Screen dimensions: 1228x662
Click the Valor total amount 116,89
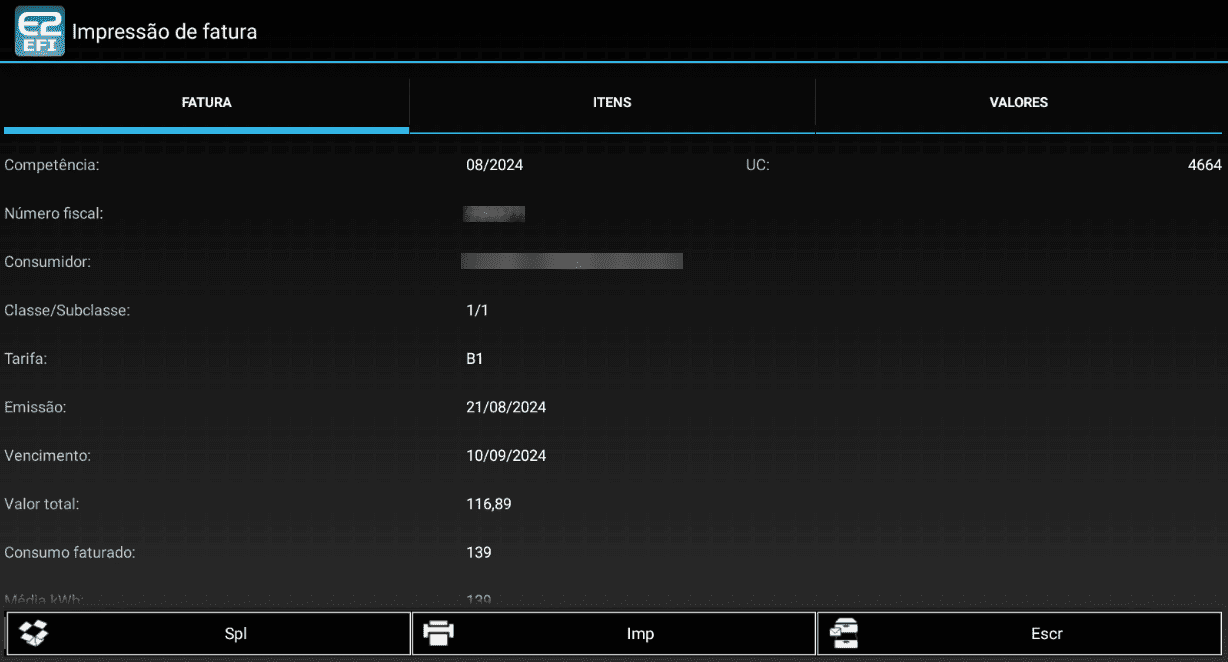[489, 504]
